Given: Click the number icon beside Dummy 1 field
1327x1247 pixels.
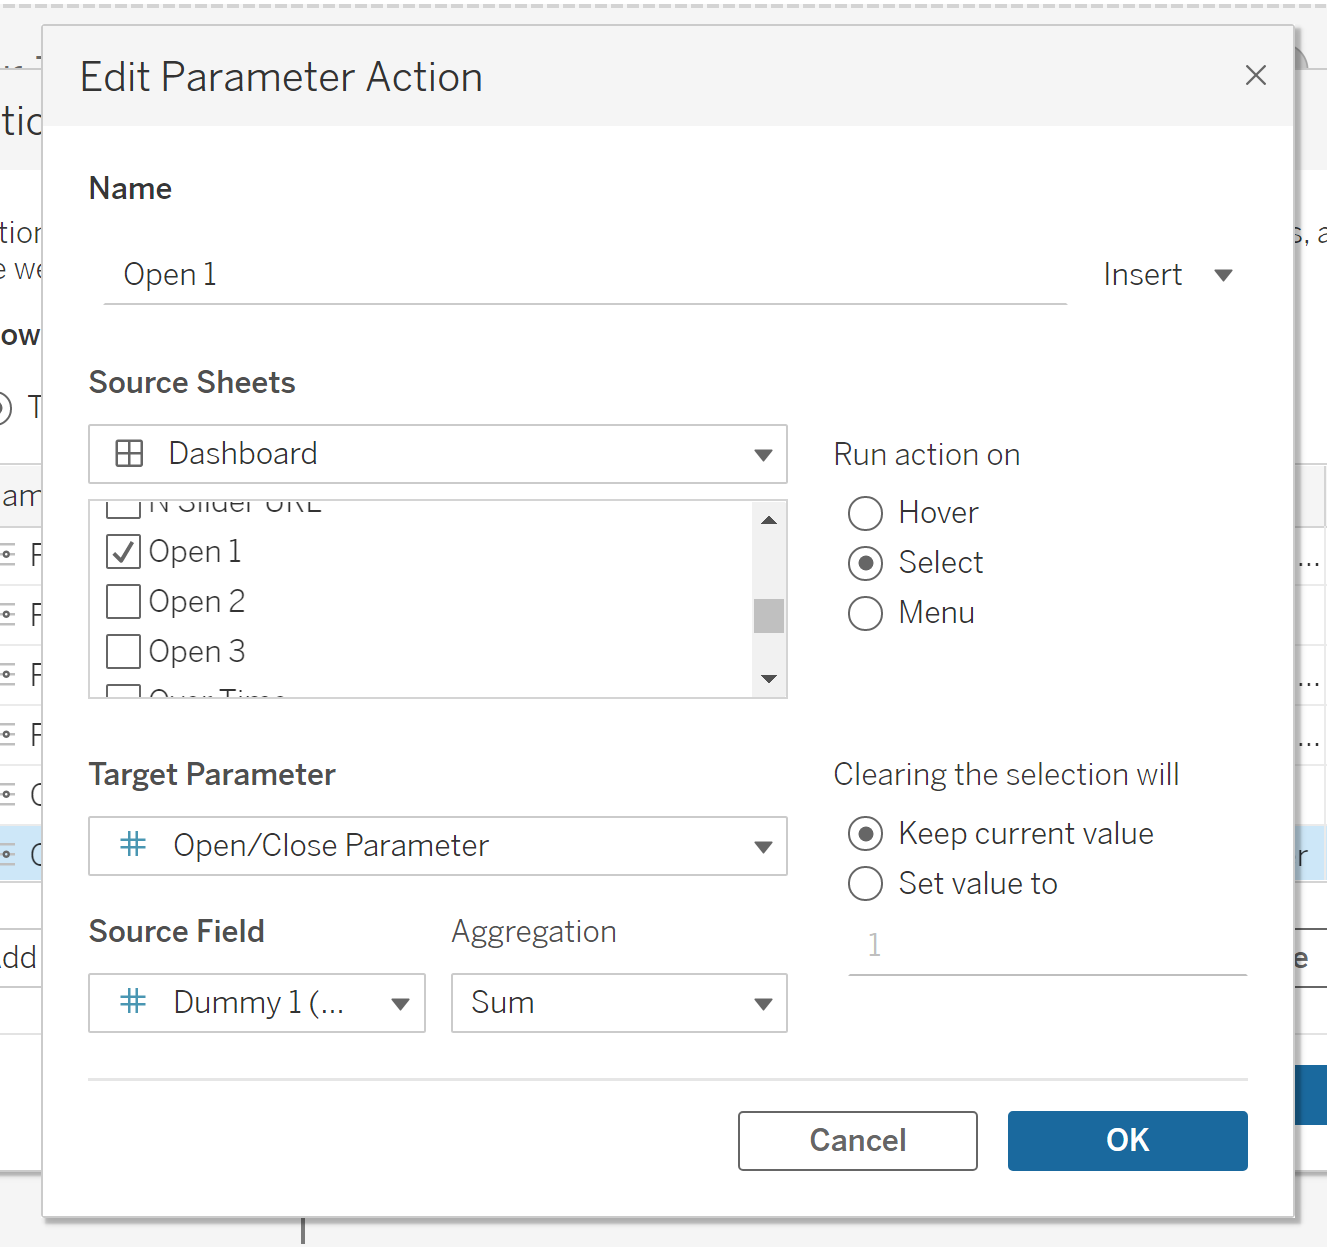Looking at the screenshot, I should click(x=133, y=1002).
